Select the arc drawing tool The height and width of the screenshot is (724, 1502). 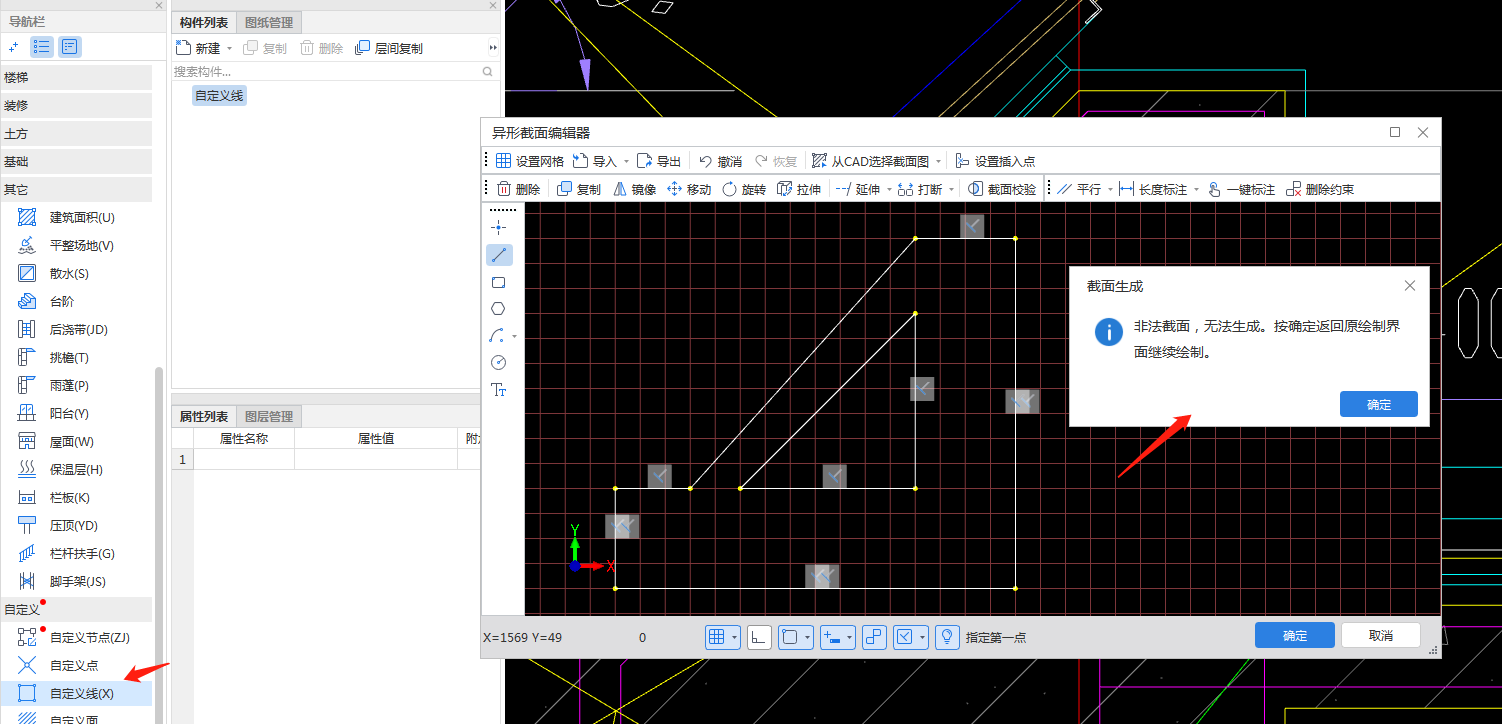tap(497, 336)
